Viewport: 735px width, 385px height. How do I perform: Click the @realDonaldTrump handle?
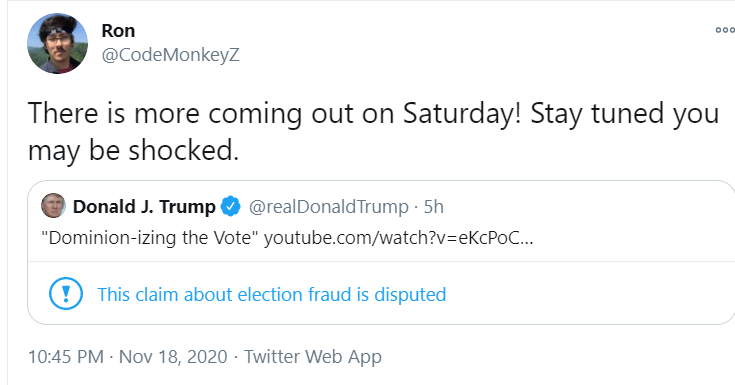[329, 207]
